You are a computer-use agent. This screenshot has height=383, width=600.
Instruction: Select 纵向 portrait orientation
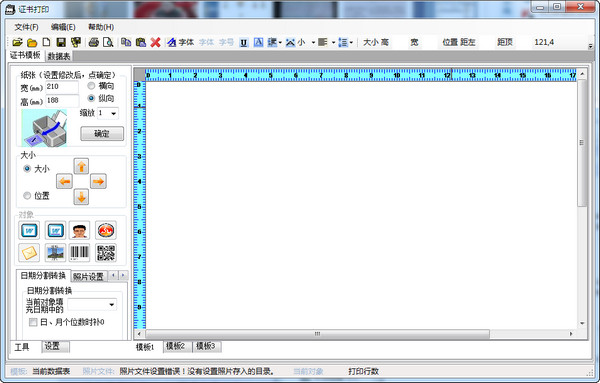91,98
